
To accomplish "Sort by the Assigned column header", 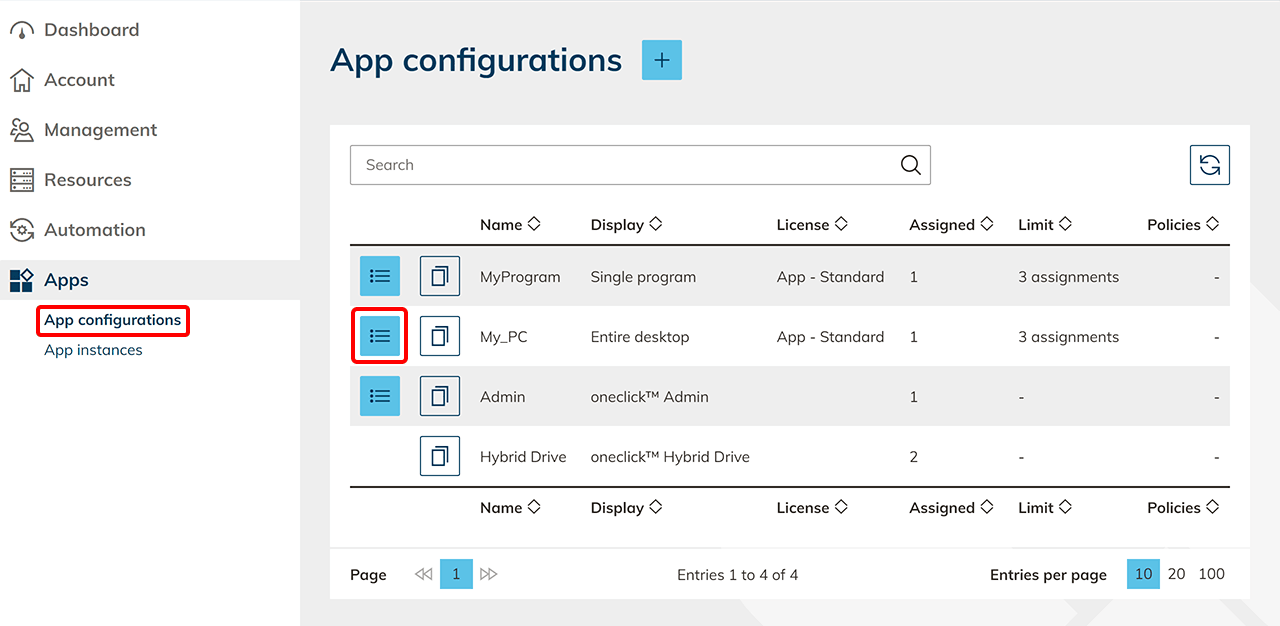I will click(x=950, y=225).
